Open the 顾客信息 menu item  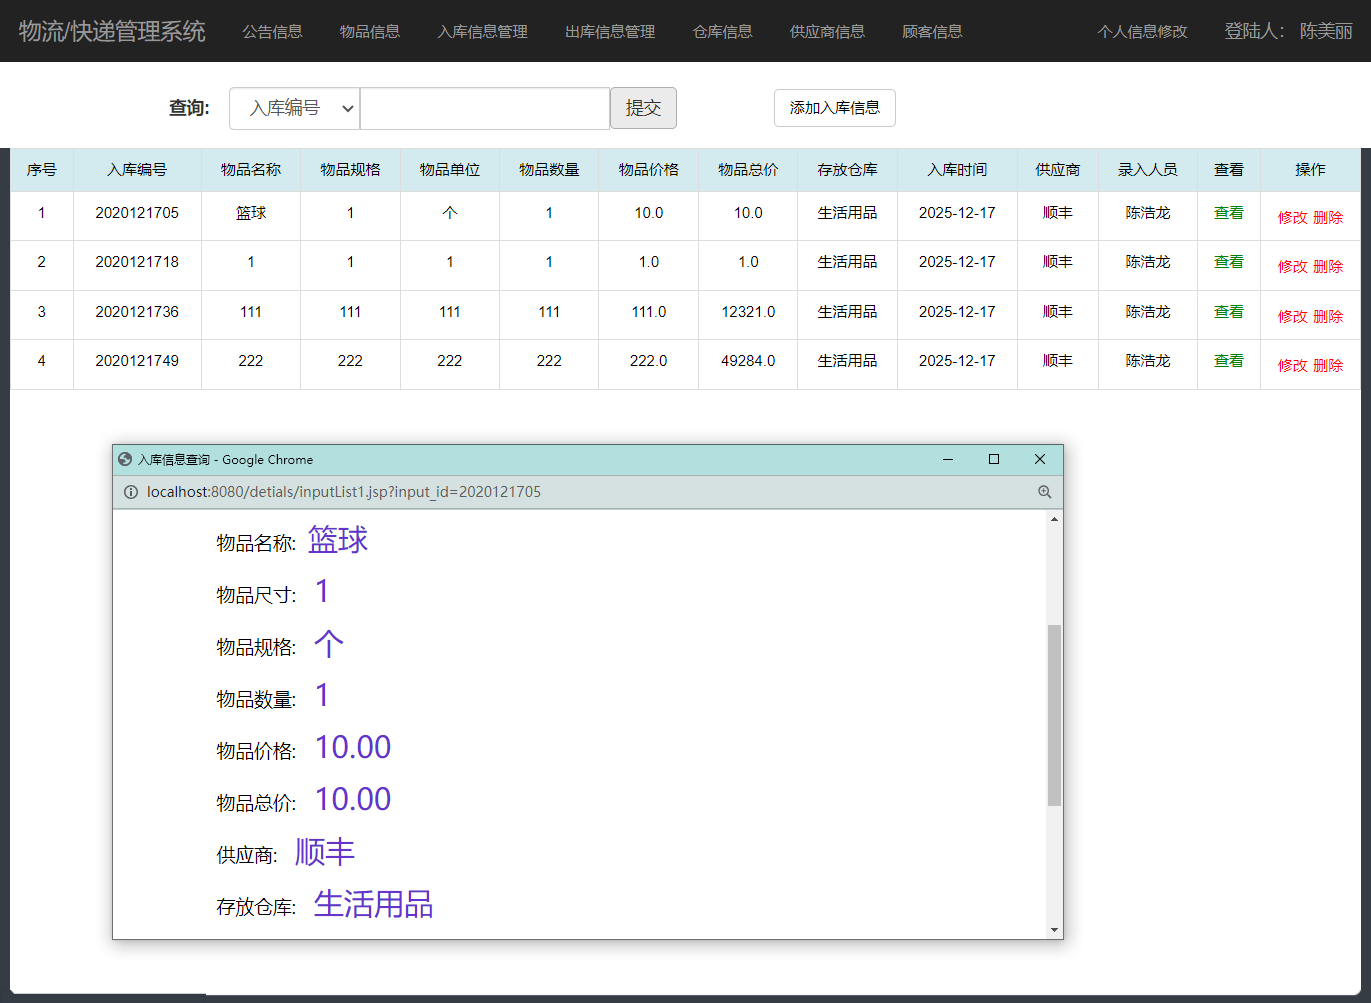pyautogui.click(x=932, y=31)
